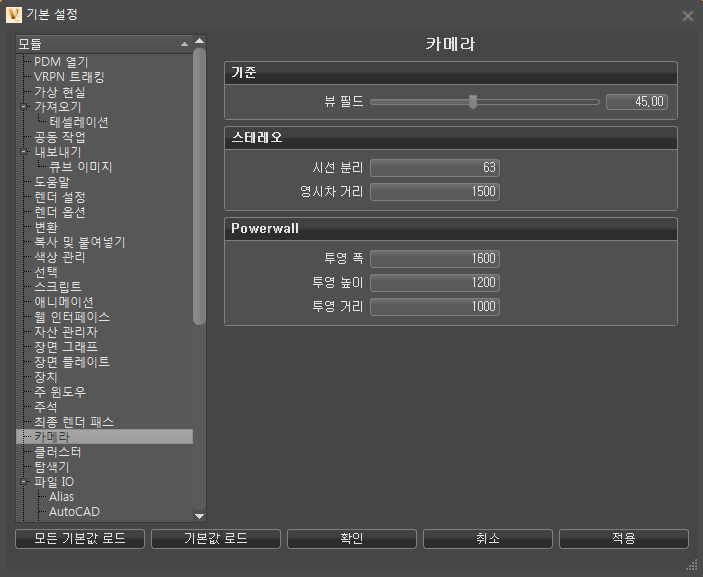This screenshot has height=577, width=703.
Task: Collapse the 내보내기 tree node
Action: [23, 152]
